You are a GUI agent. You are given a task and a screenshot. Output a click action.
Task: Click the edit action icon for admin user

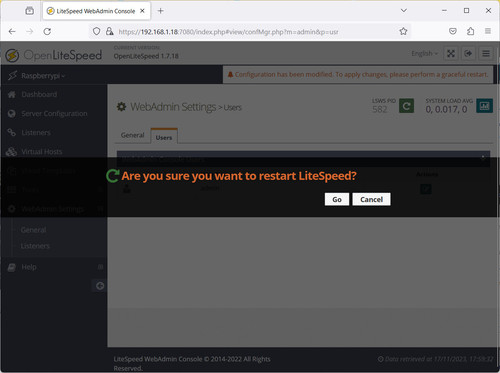[x=426, y=189]
